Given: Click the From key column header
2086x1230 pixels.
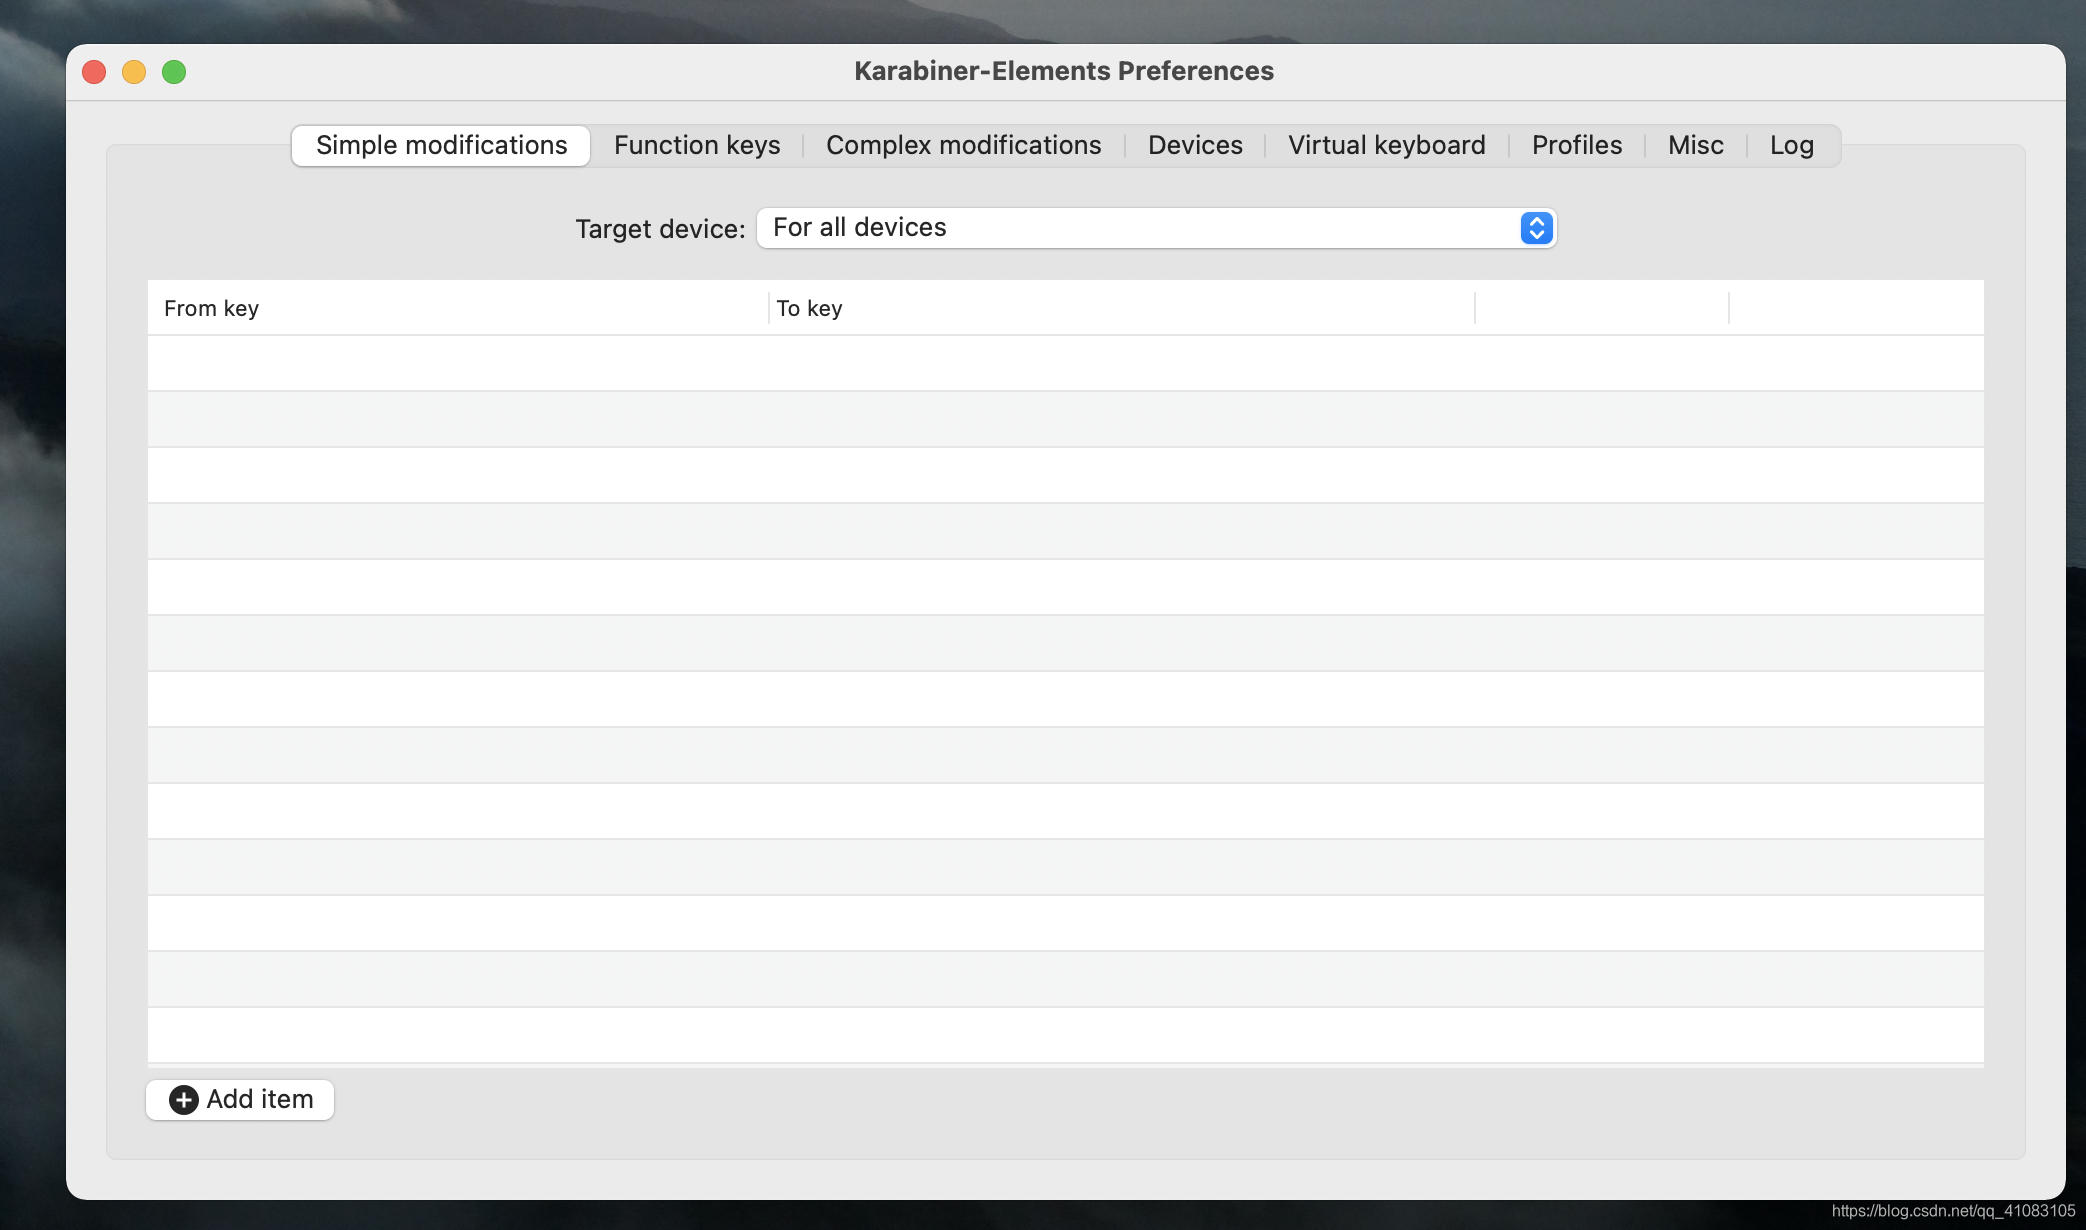Looking at the screenshot, I should point(212,308).
